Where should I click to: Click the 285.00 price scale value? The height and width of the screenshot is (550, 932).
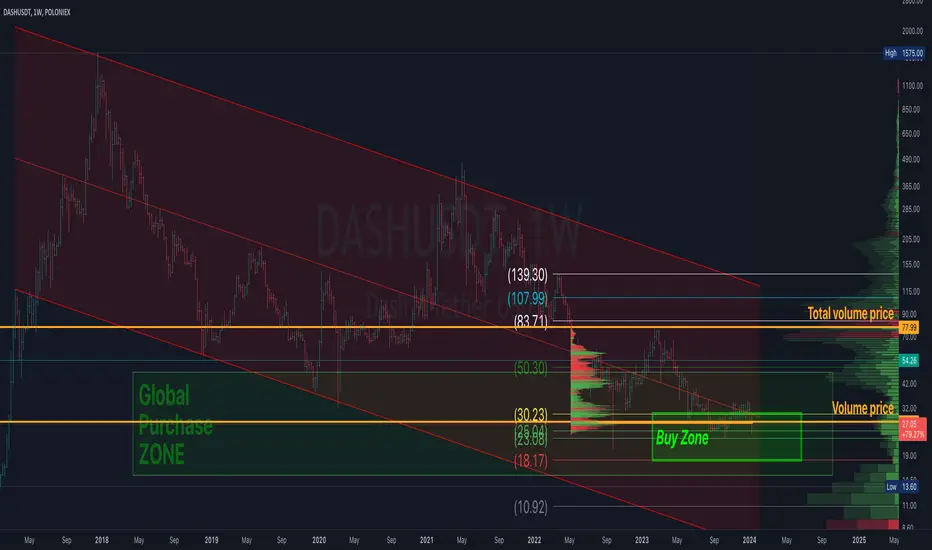pyautogui.click(x=910, y=209)
